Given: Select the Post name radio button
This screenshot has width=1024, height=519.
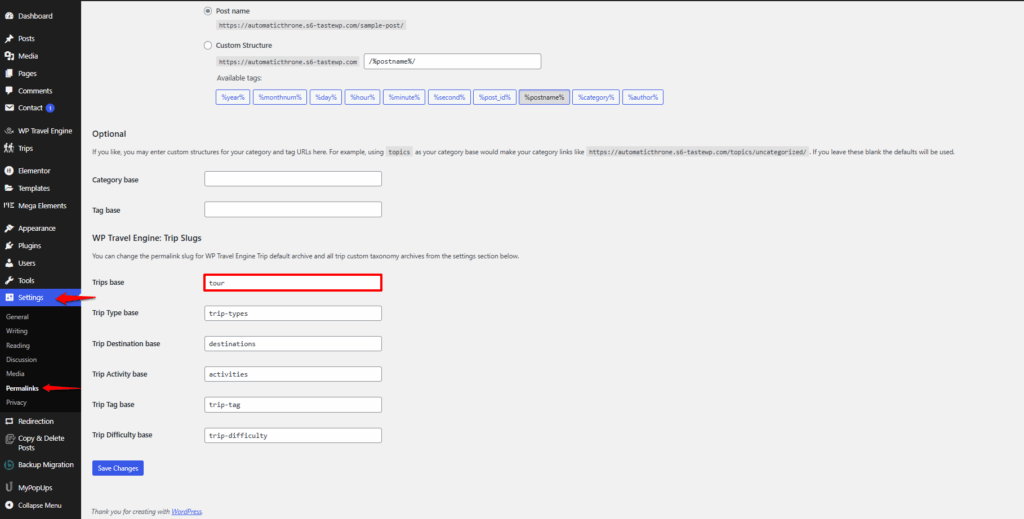Looking at the screenshot, I should [208, 11].
